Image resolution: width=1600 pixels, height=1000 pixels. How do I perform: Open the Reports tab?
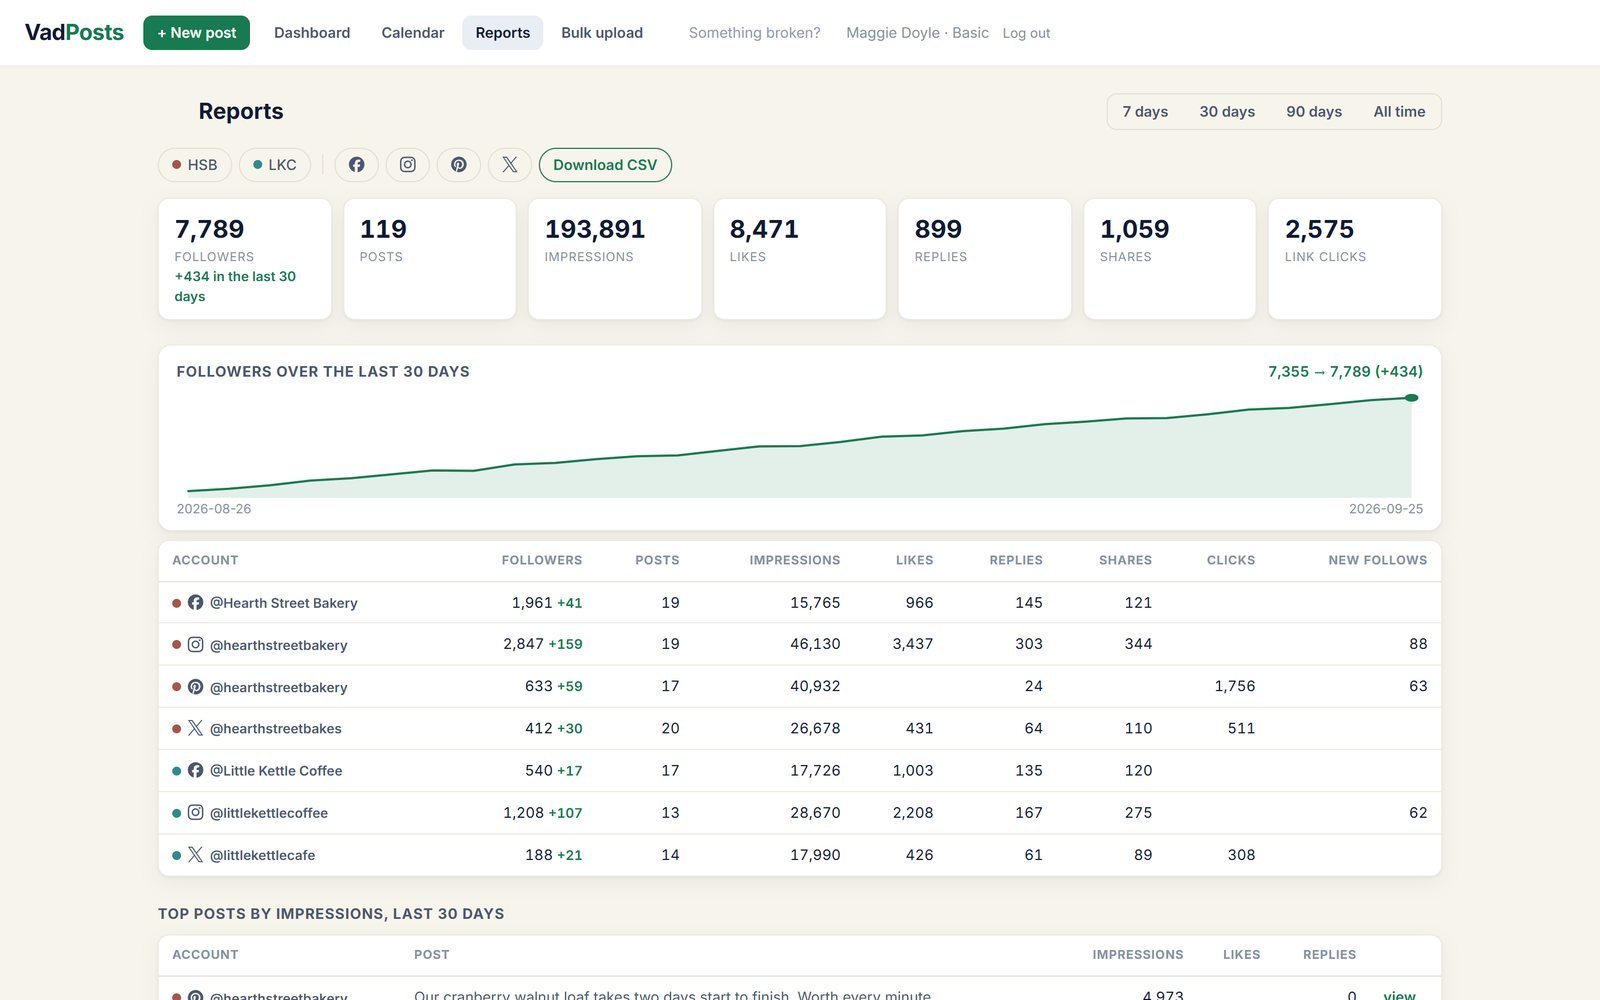click(x=503, y=33)
